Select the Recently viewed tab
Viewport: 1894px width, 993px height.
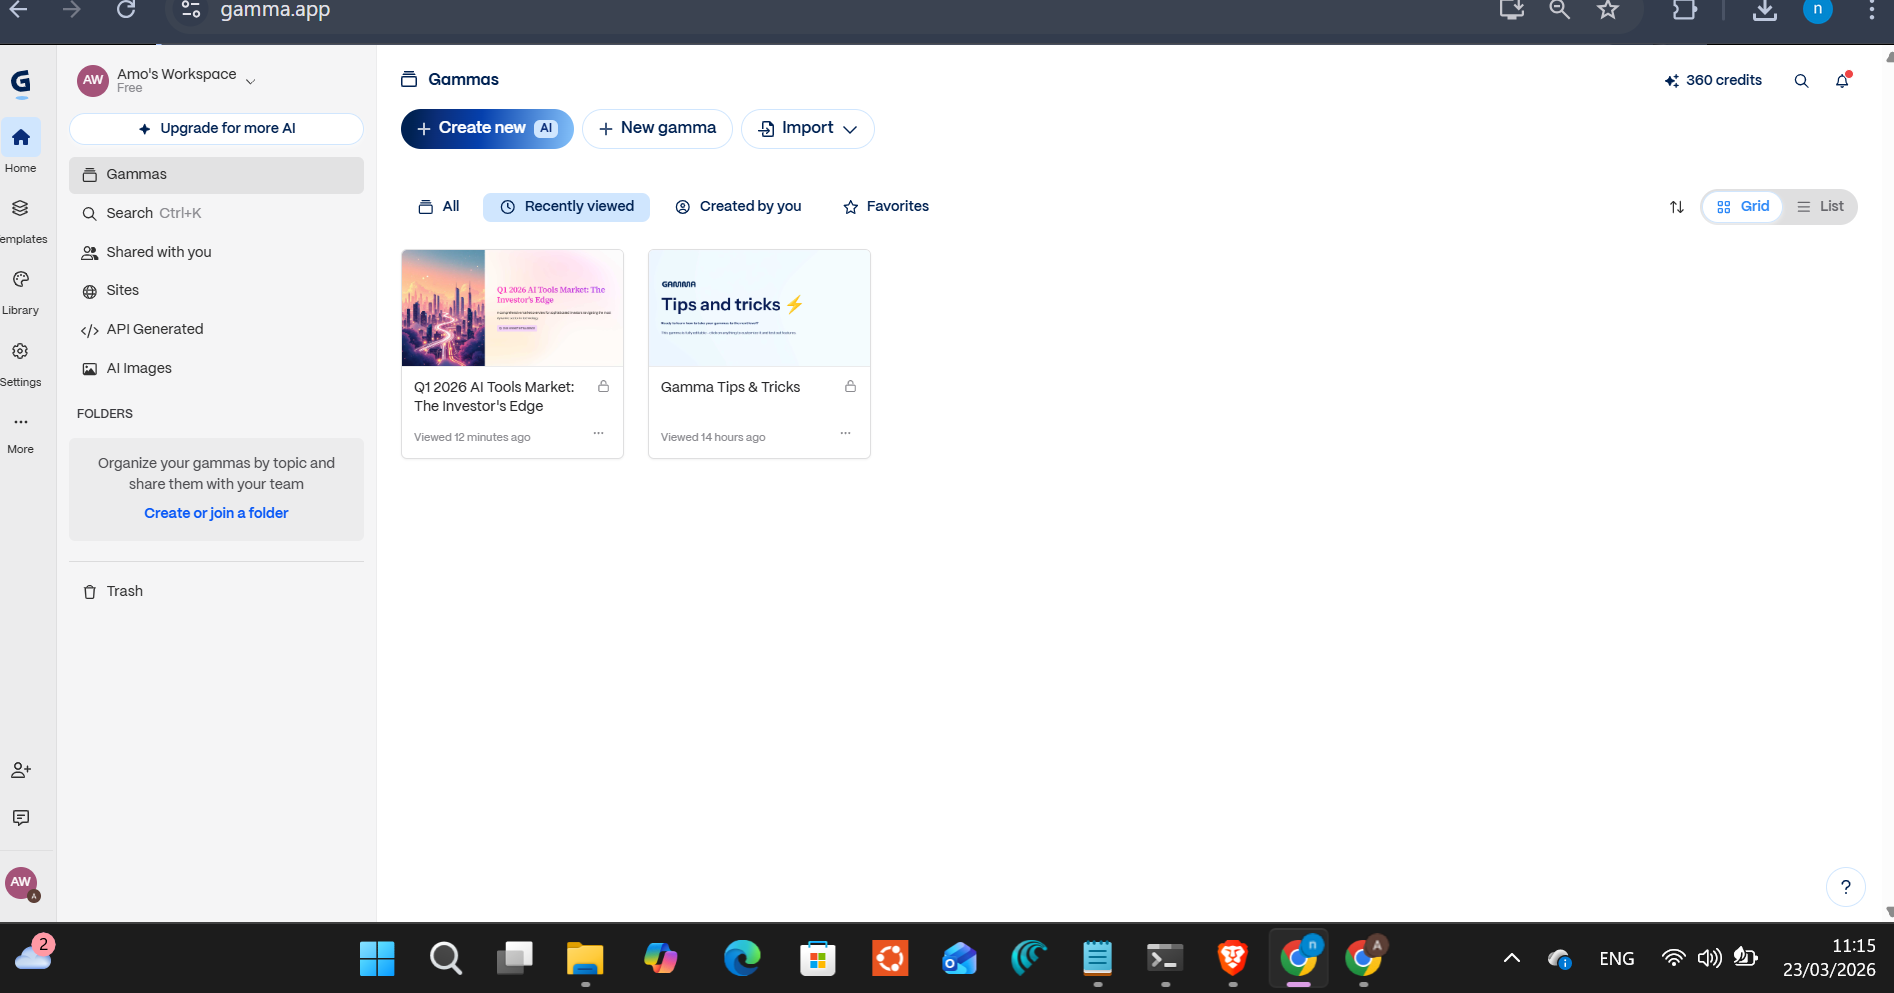(x=566, y=207)
